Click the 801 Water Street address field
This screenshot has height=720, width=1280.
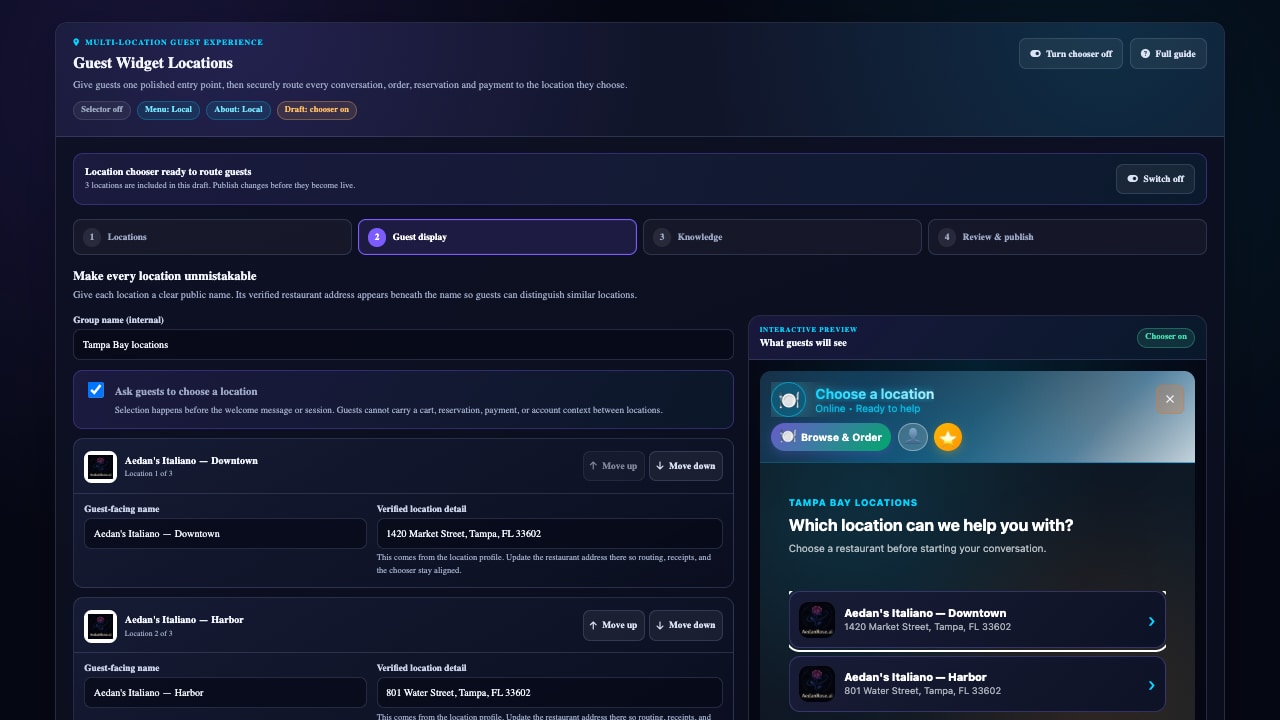(549, 693)
